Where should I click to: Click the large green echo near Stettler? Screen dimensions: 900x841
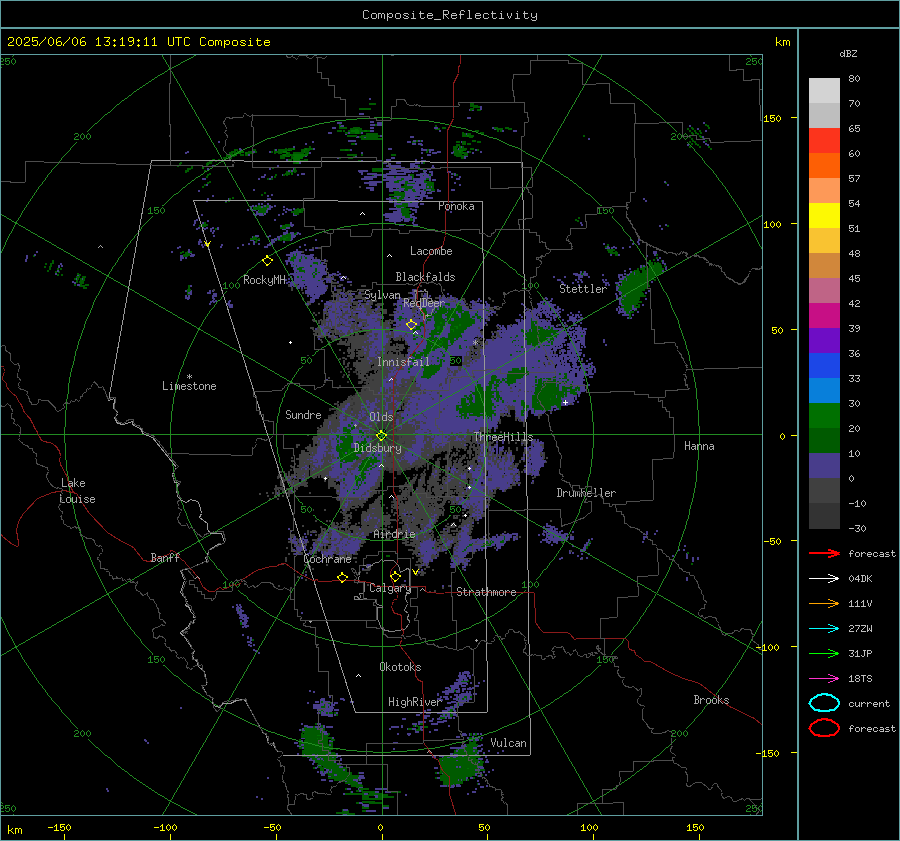637,287
